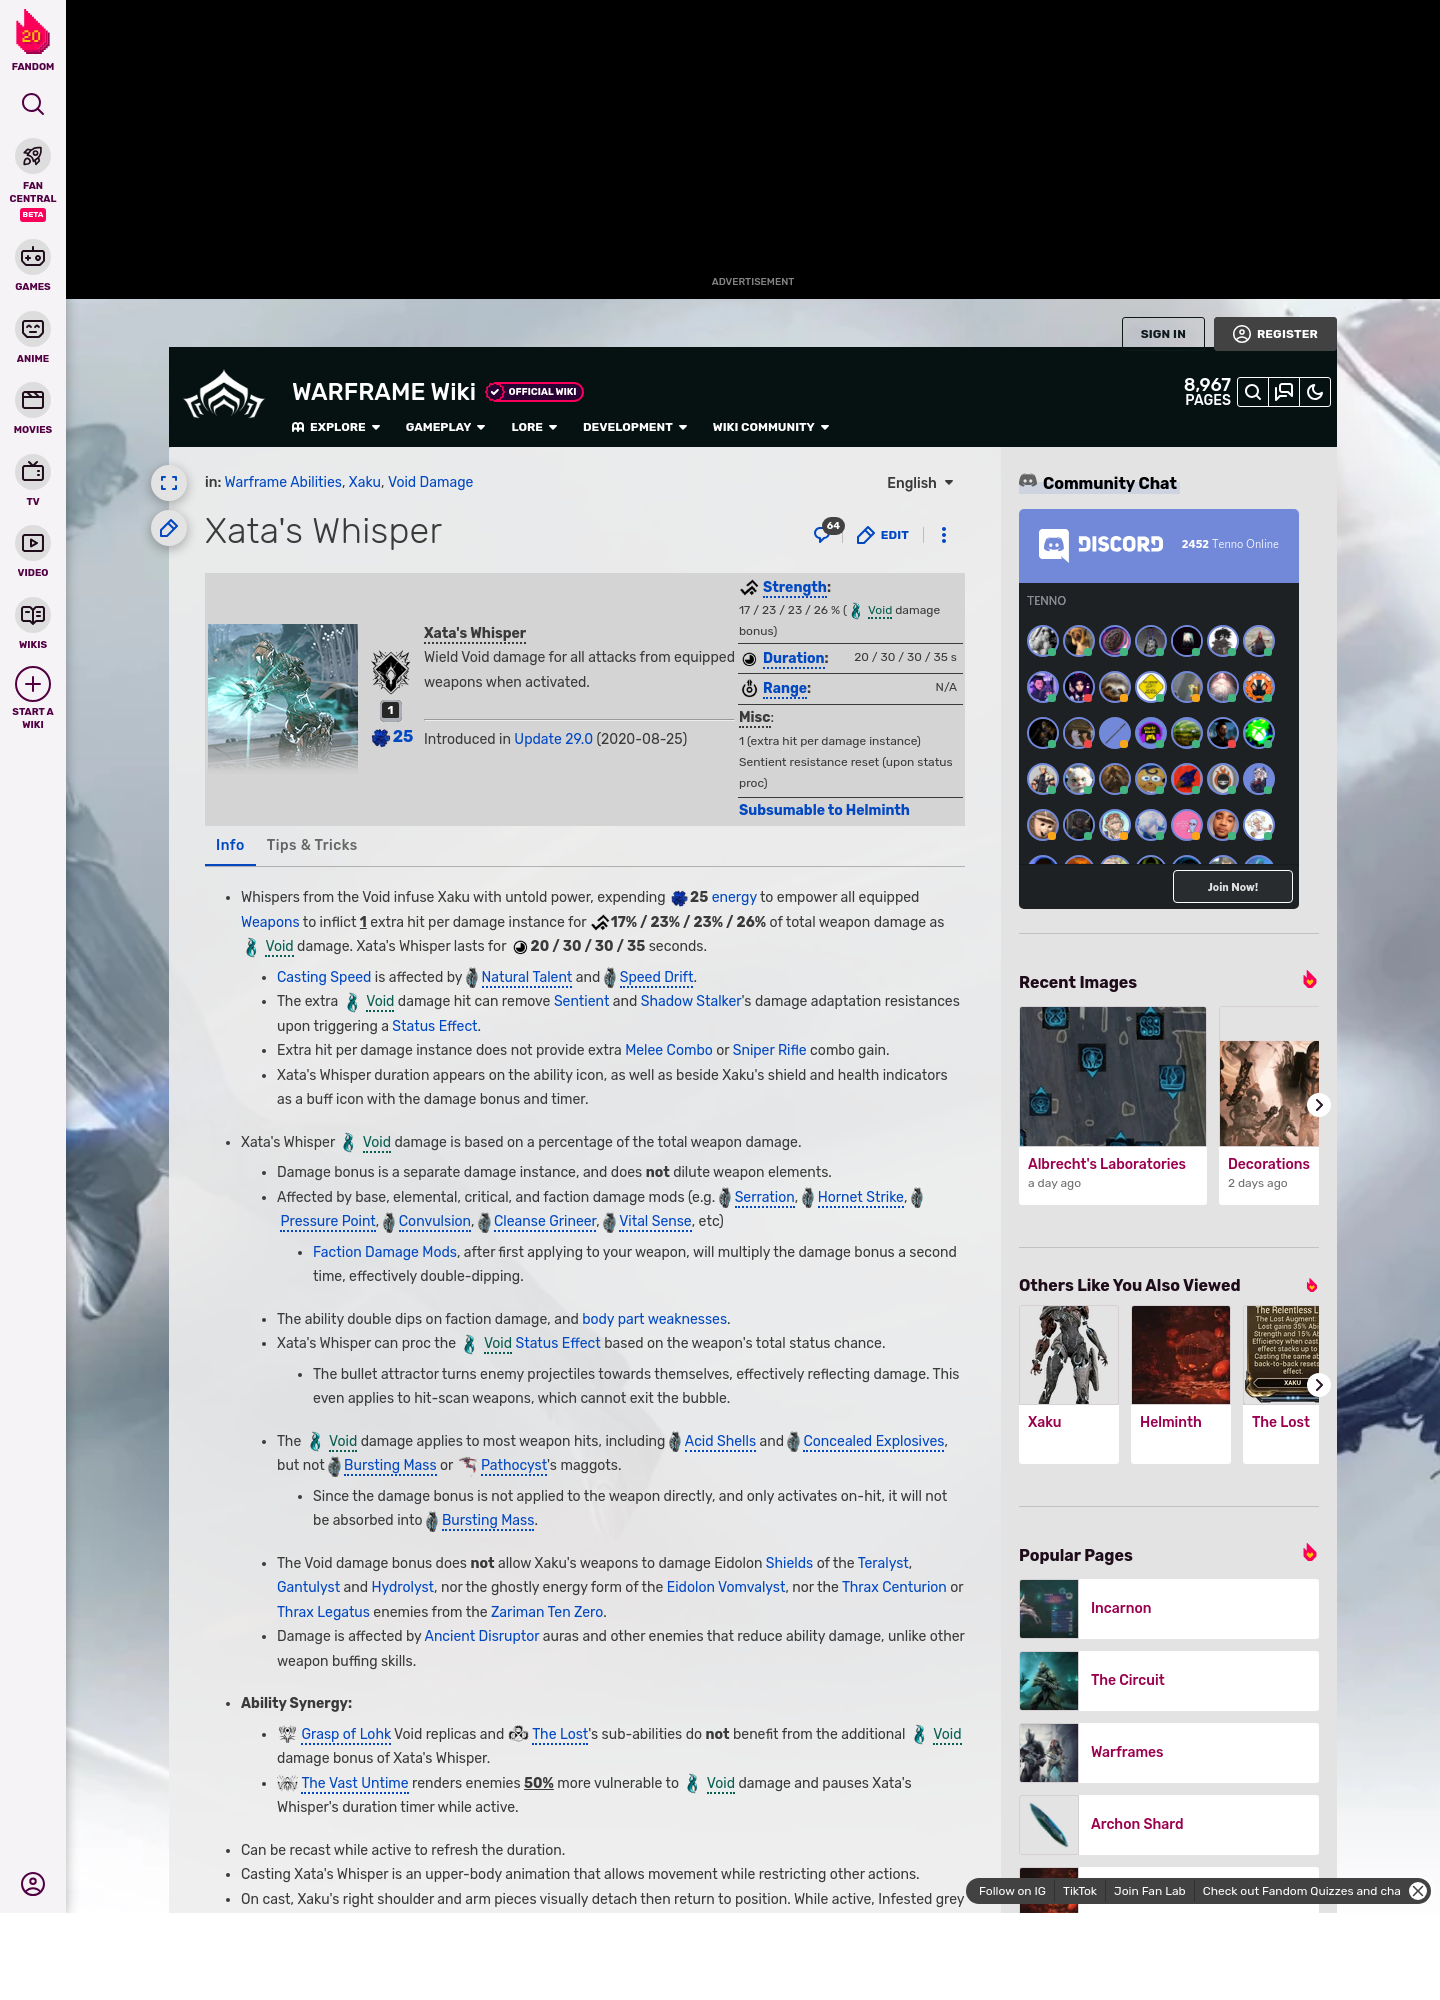
Task: Click Join Fan Lab in bottom bar
Action: point(1150,1891)
